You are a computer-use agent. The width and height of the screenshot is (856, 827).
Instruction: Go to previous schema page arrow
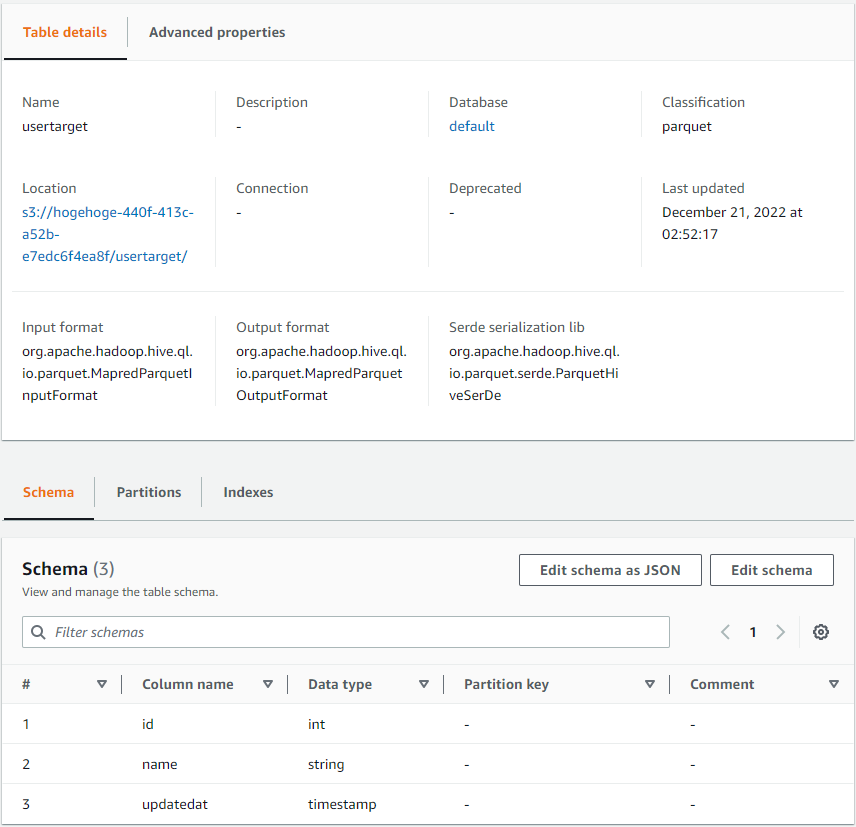coord(725,632)
